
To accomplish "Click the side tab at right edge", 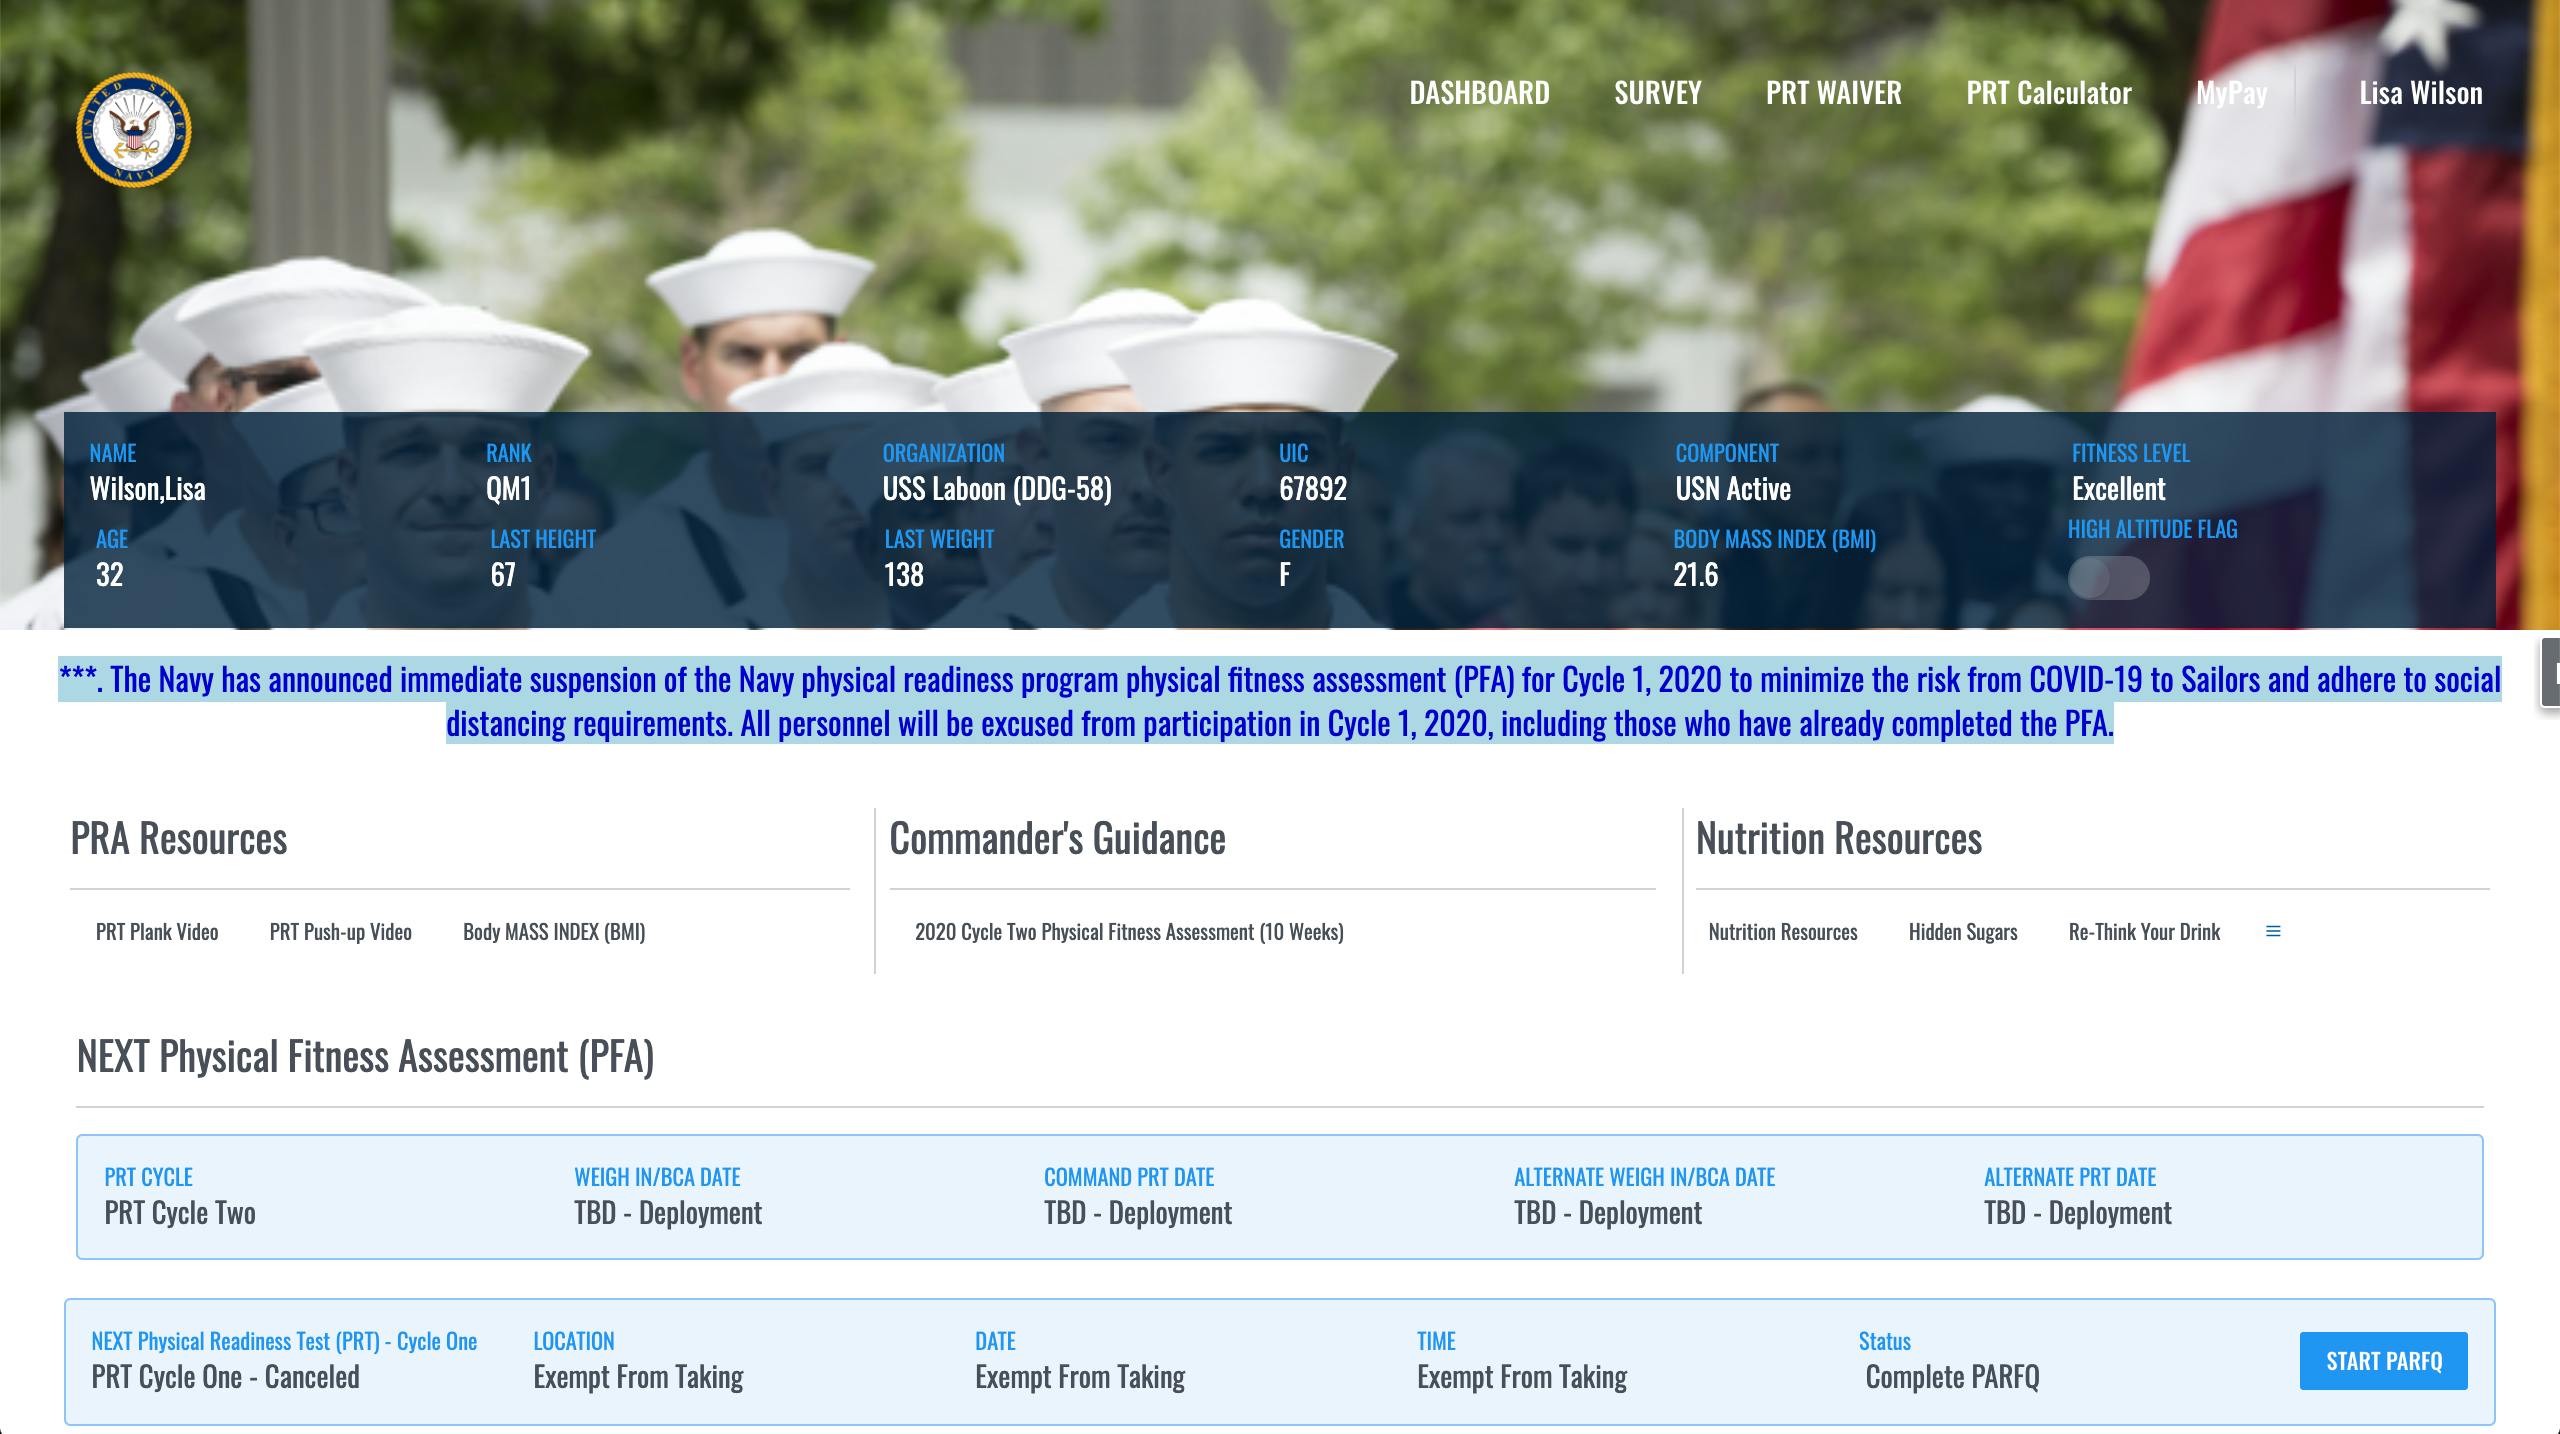I will click(2551, 673).
